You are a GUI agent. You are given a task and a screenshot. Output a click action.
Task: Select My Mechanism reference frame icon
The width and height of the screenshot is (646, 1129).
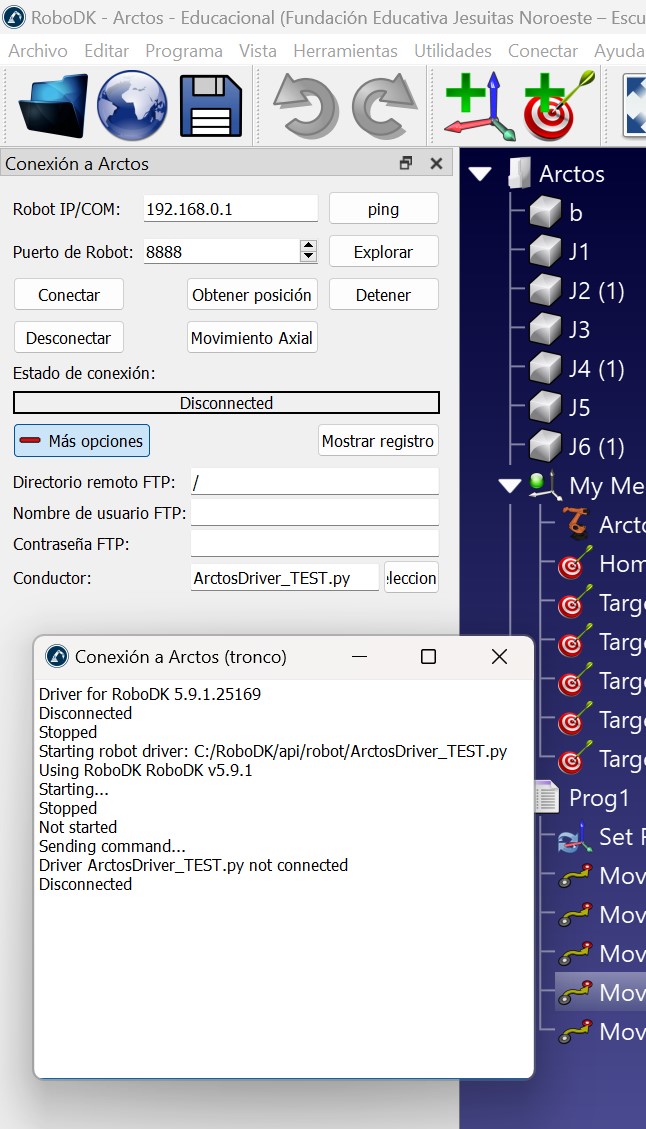[x=545, y=485]
